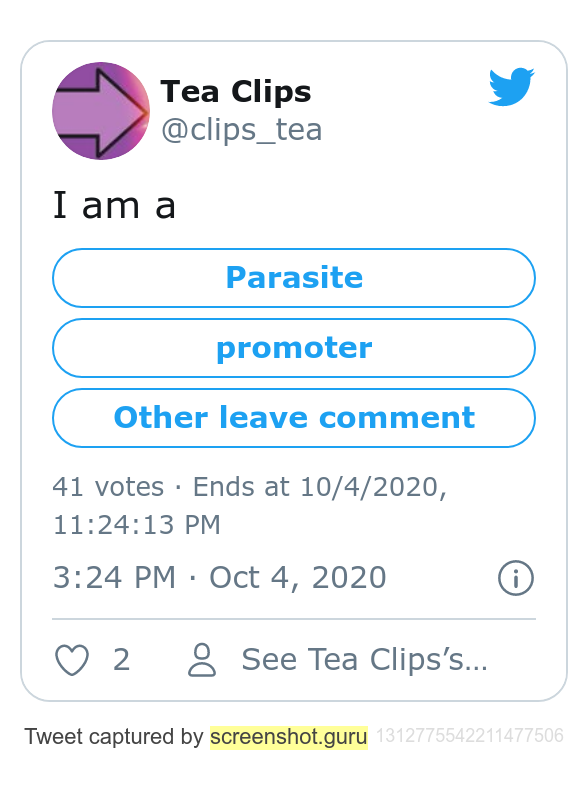Open the Tea Clips profile avatar

click(x=101, y=111)
